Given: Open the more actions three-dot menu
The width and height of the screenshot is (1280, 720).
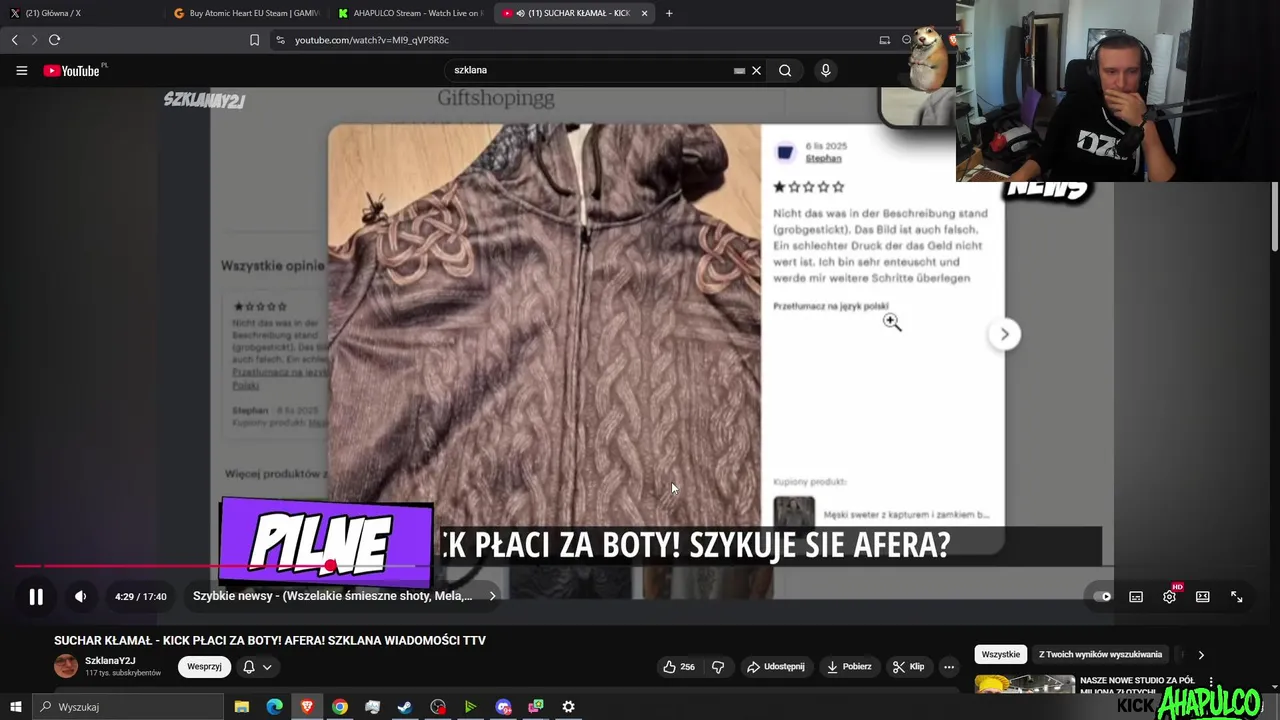Looking at the screenshot, I should click(x=949, y=667).
